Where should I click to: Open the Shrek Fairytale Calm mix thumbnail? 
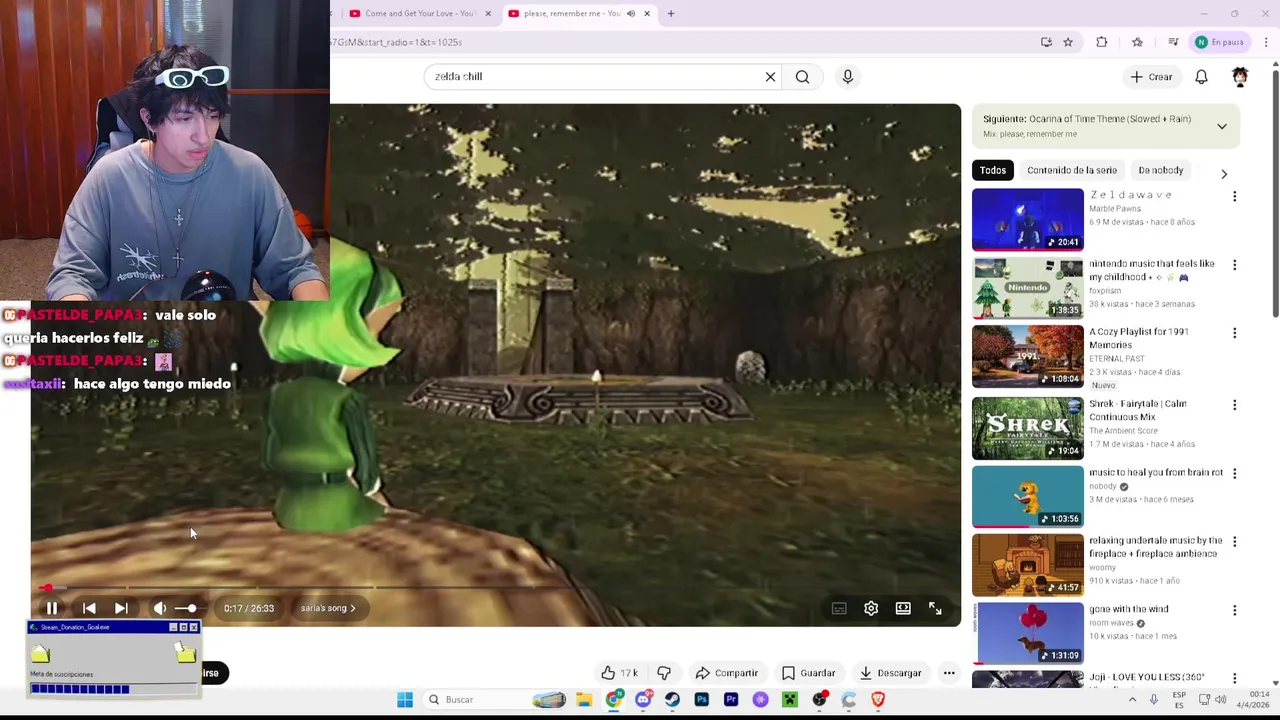click(1027, 428)
